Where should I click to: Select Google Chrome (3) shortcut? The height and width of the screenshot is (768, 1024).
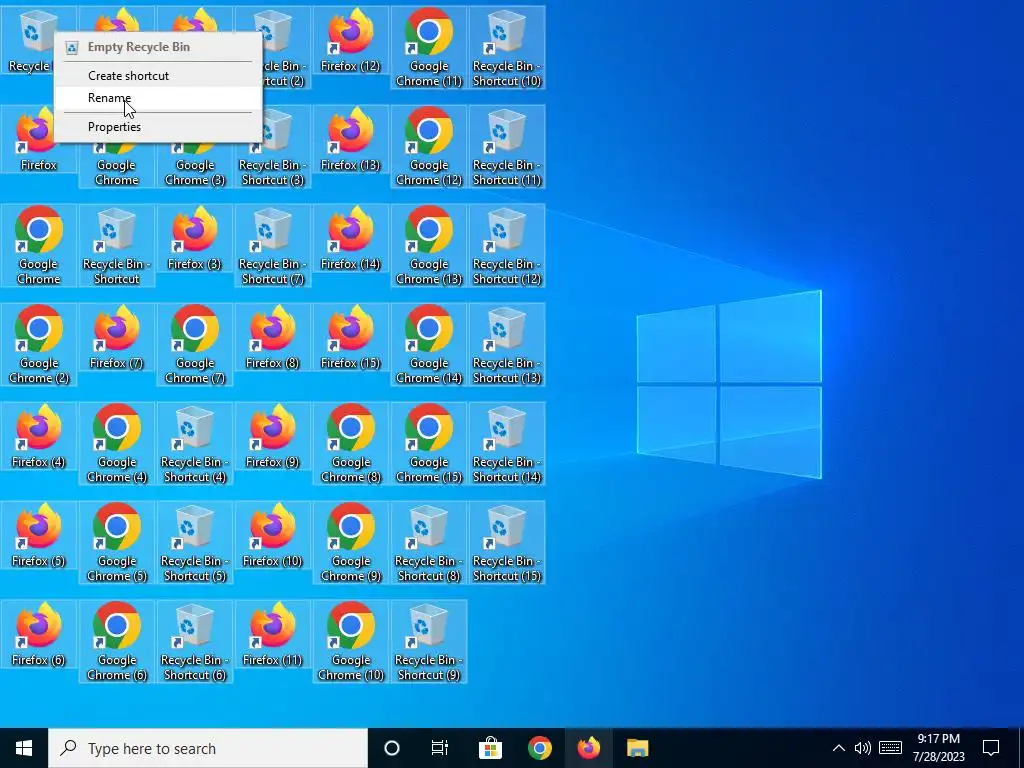[195, 165]
